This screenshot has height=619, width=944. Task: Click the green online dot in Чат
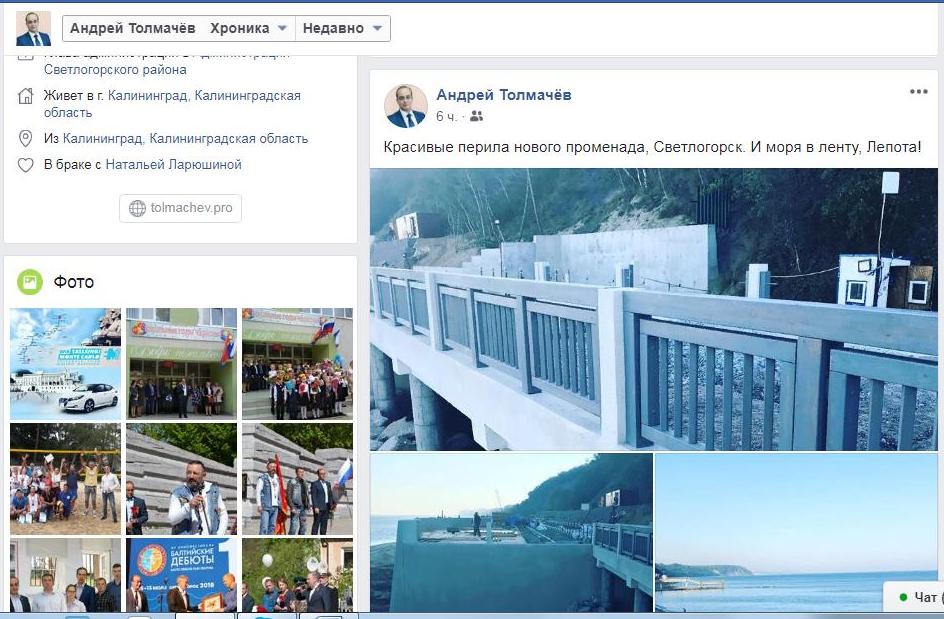tap(902, 597)
